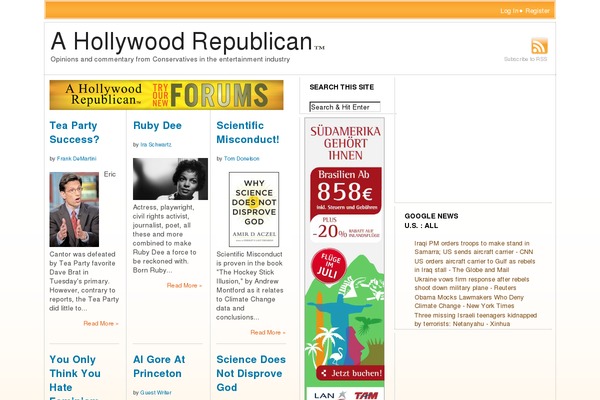Click the -20% Rabatt discount box in the ad

tap(345, 229)
